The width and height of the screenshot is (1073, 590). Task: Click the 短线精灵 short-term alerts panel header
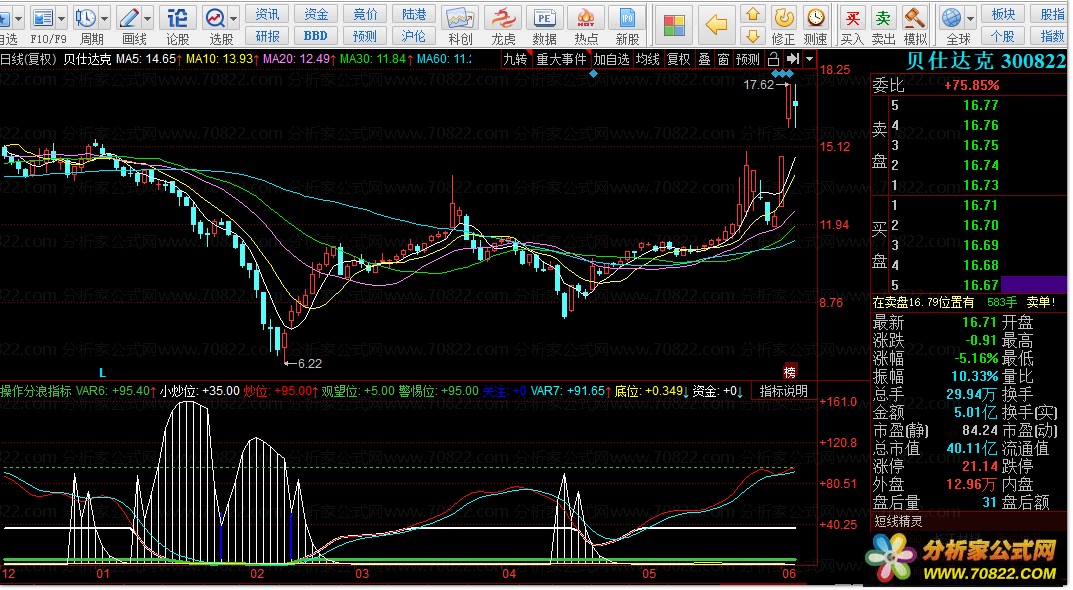click(898, 522)
